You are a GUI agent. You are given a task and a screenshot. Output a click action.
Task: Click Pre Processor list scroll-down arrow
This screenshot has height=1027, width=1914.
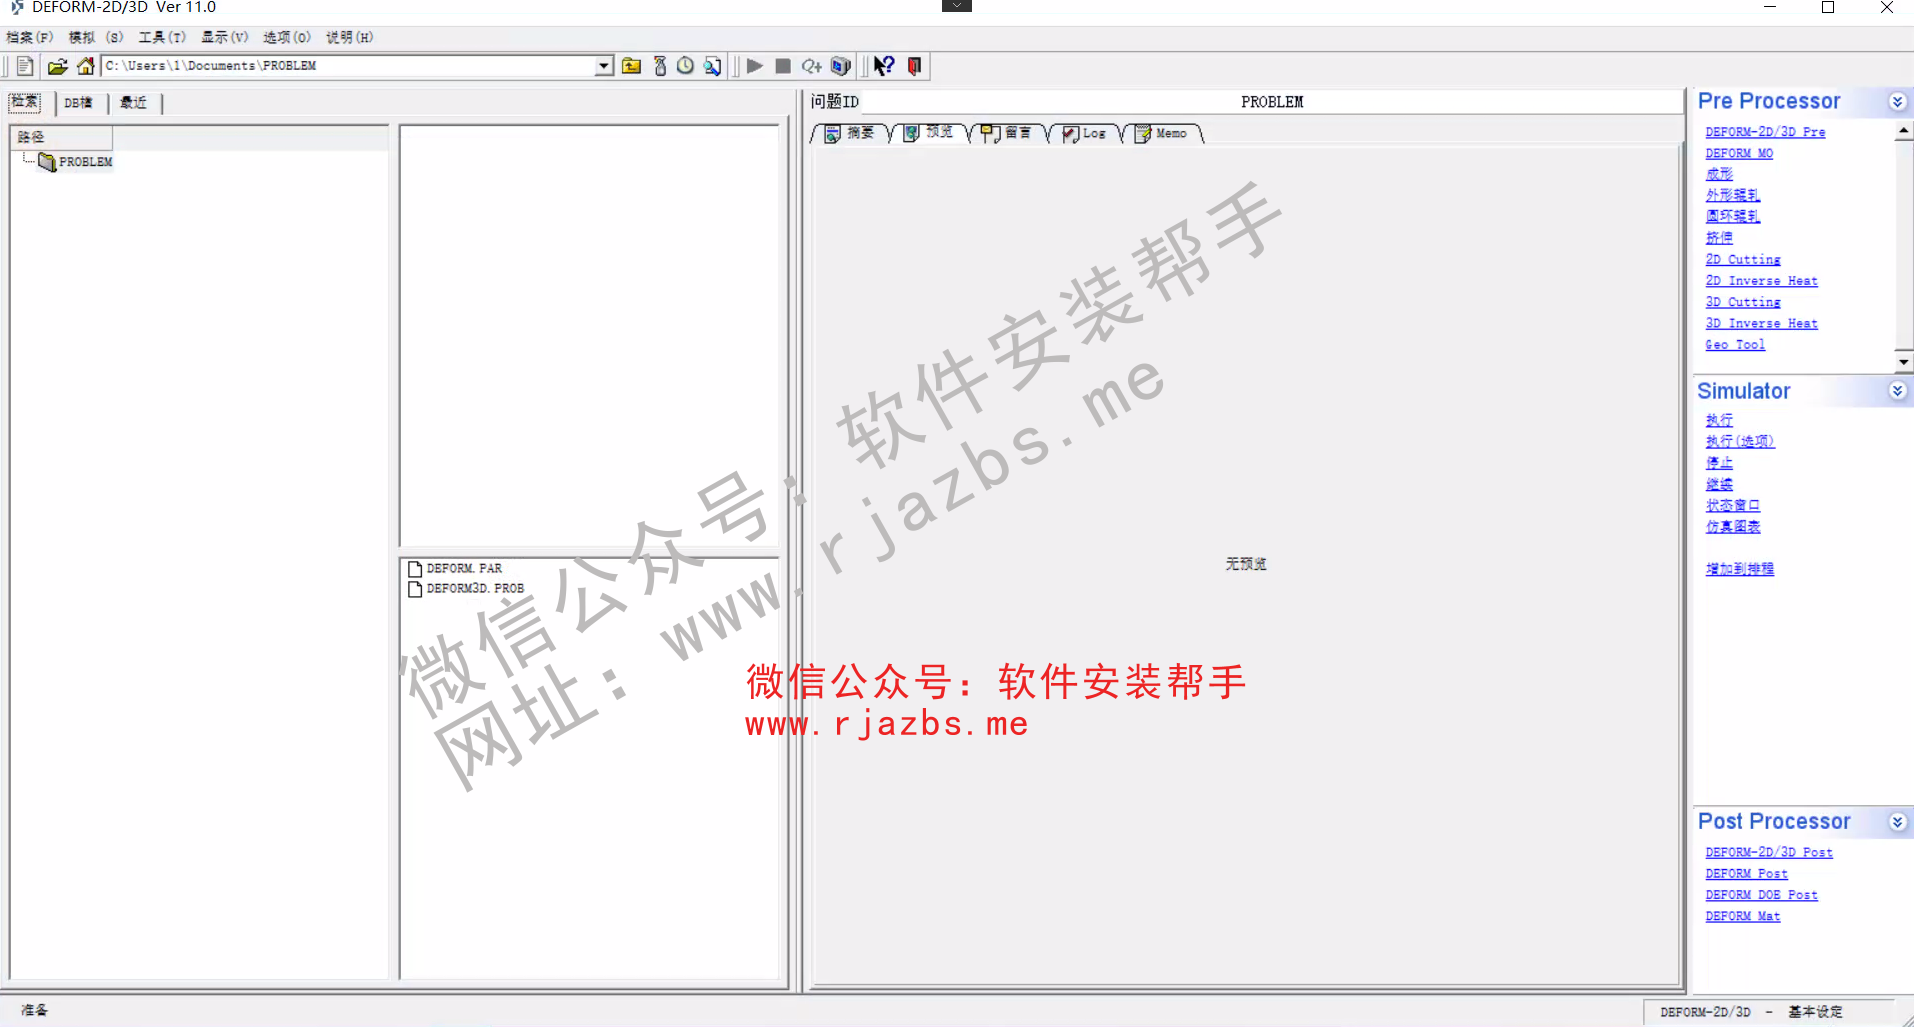click(1904, 363)
